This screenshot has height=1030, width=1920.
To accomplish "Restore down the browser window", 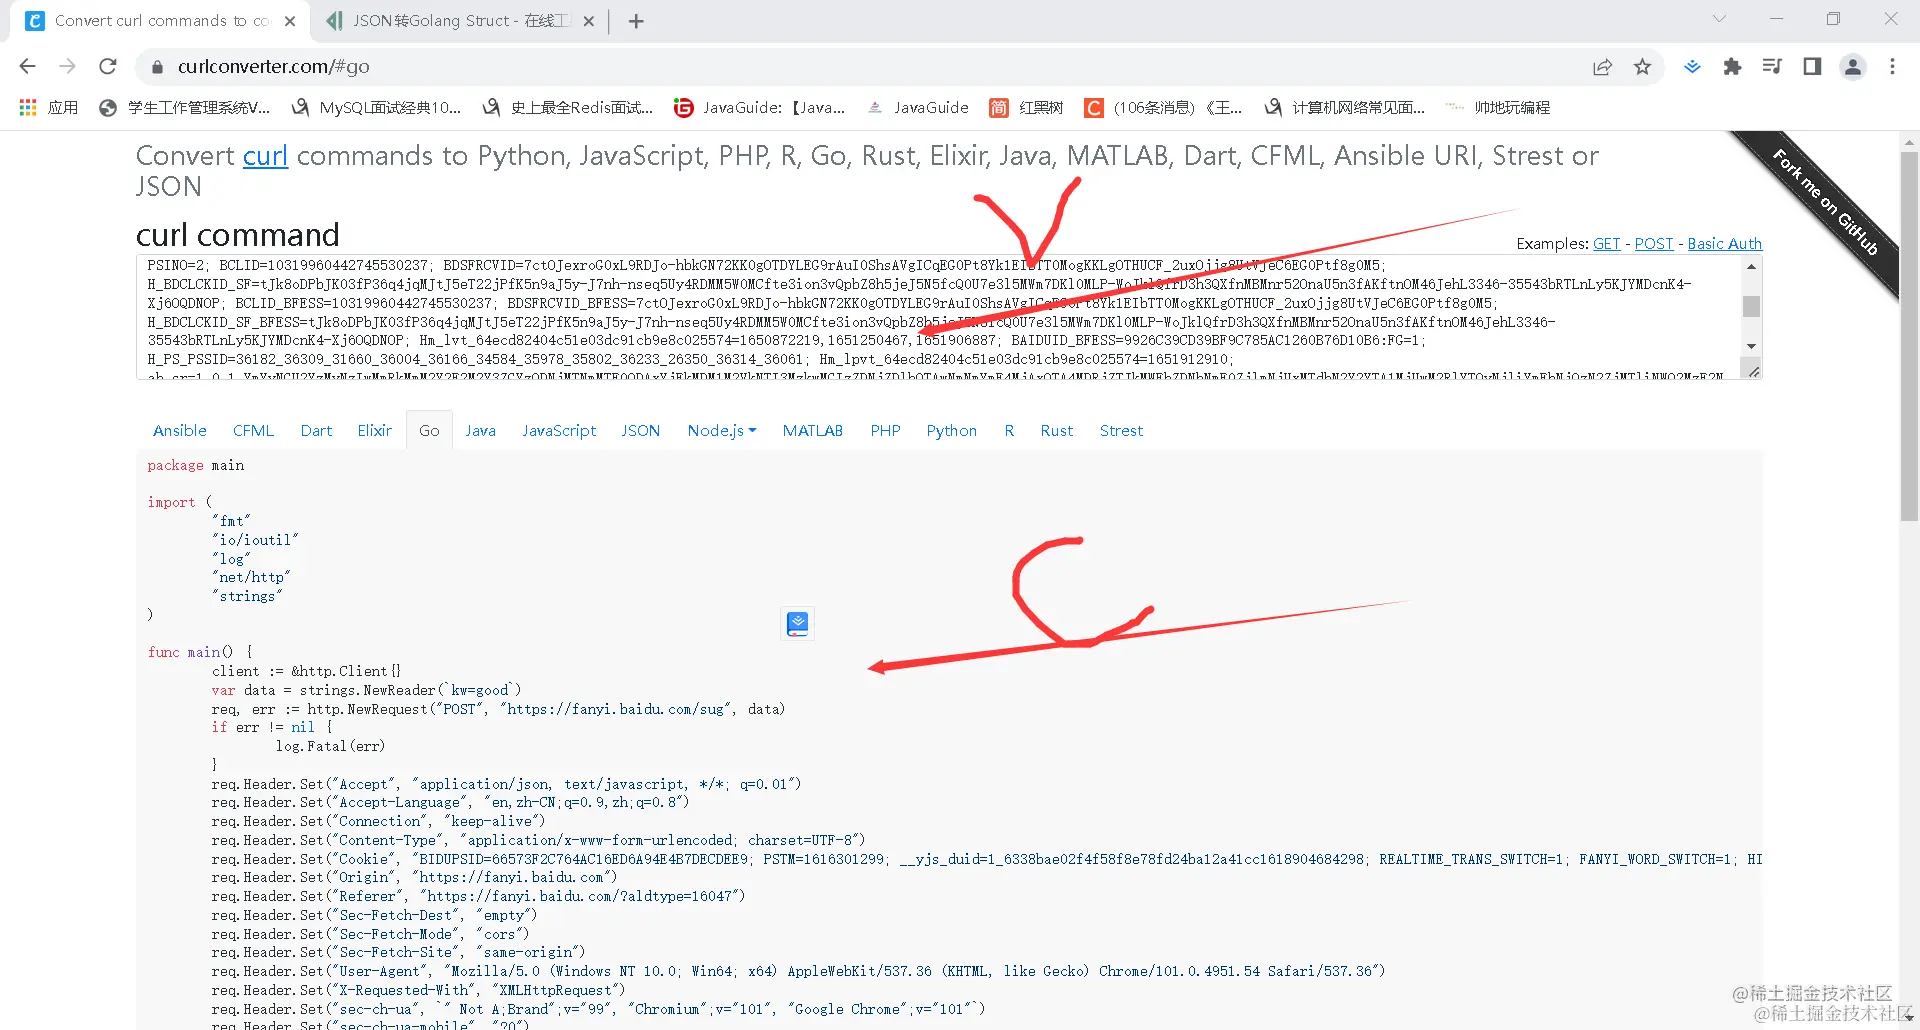I will [x=1833, y=19].
